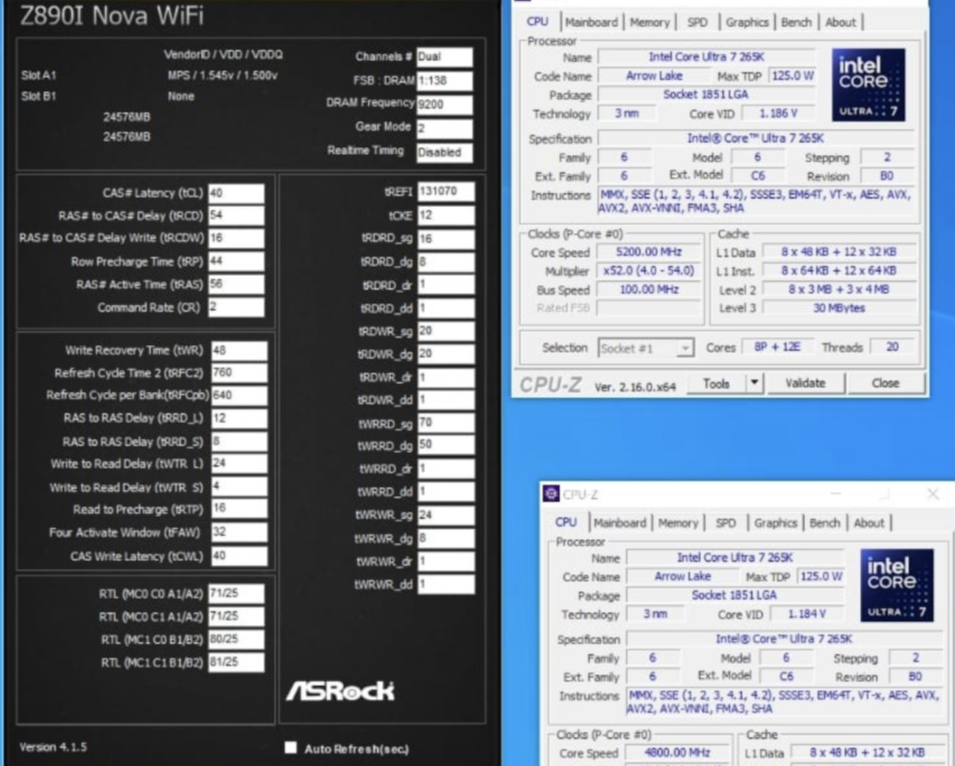Click the CPU-Z title bar icon in lower window
Viewport: 955px width, 766px height.
click(551, 494)
